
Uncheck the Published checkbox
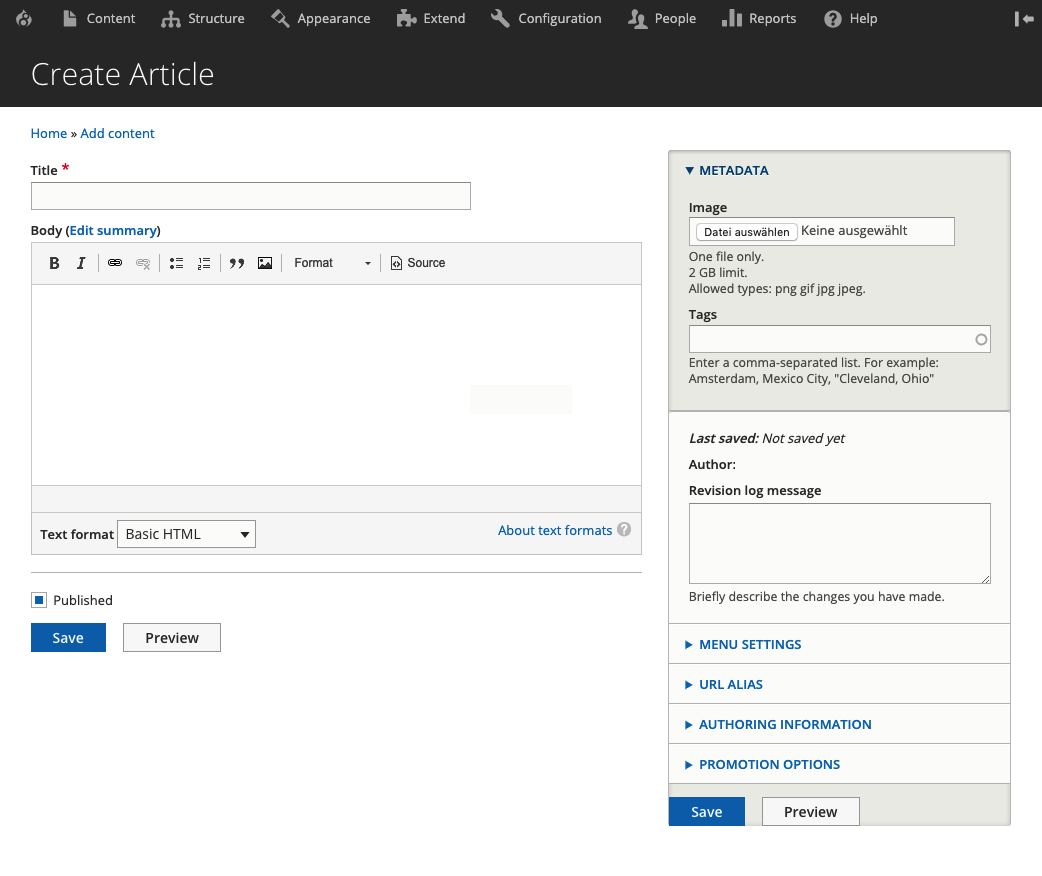pos(38,599)
